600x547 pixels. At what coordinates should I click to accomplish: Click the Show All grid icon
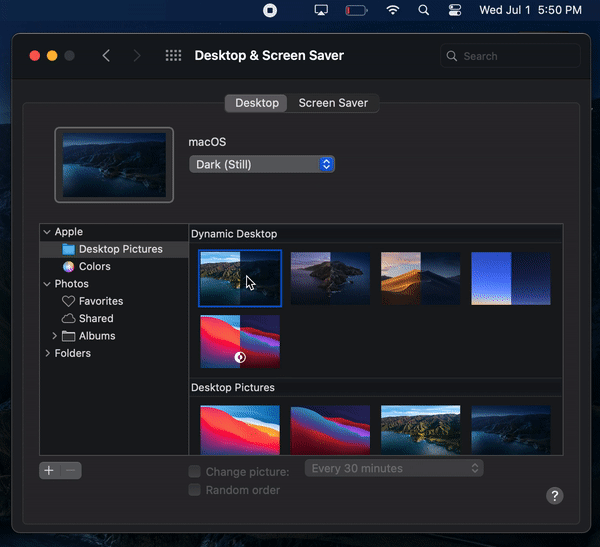(173, 56)
